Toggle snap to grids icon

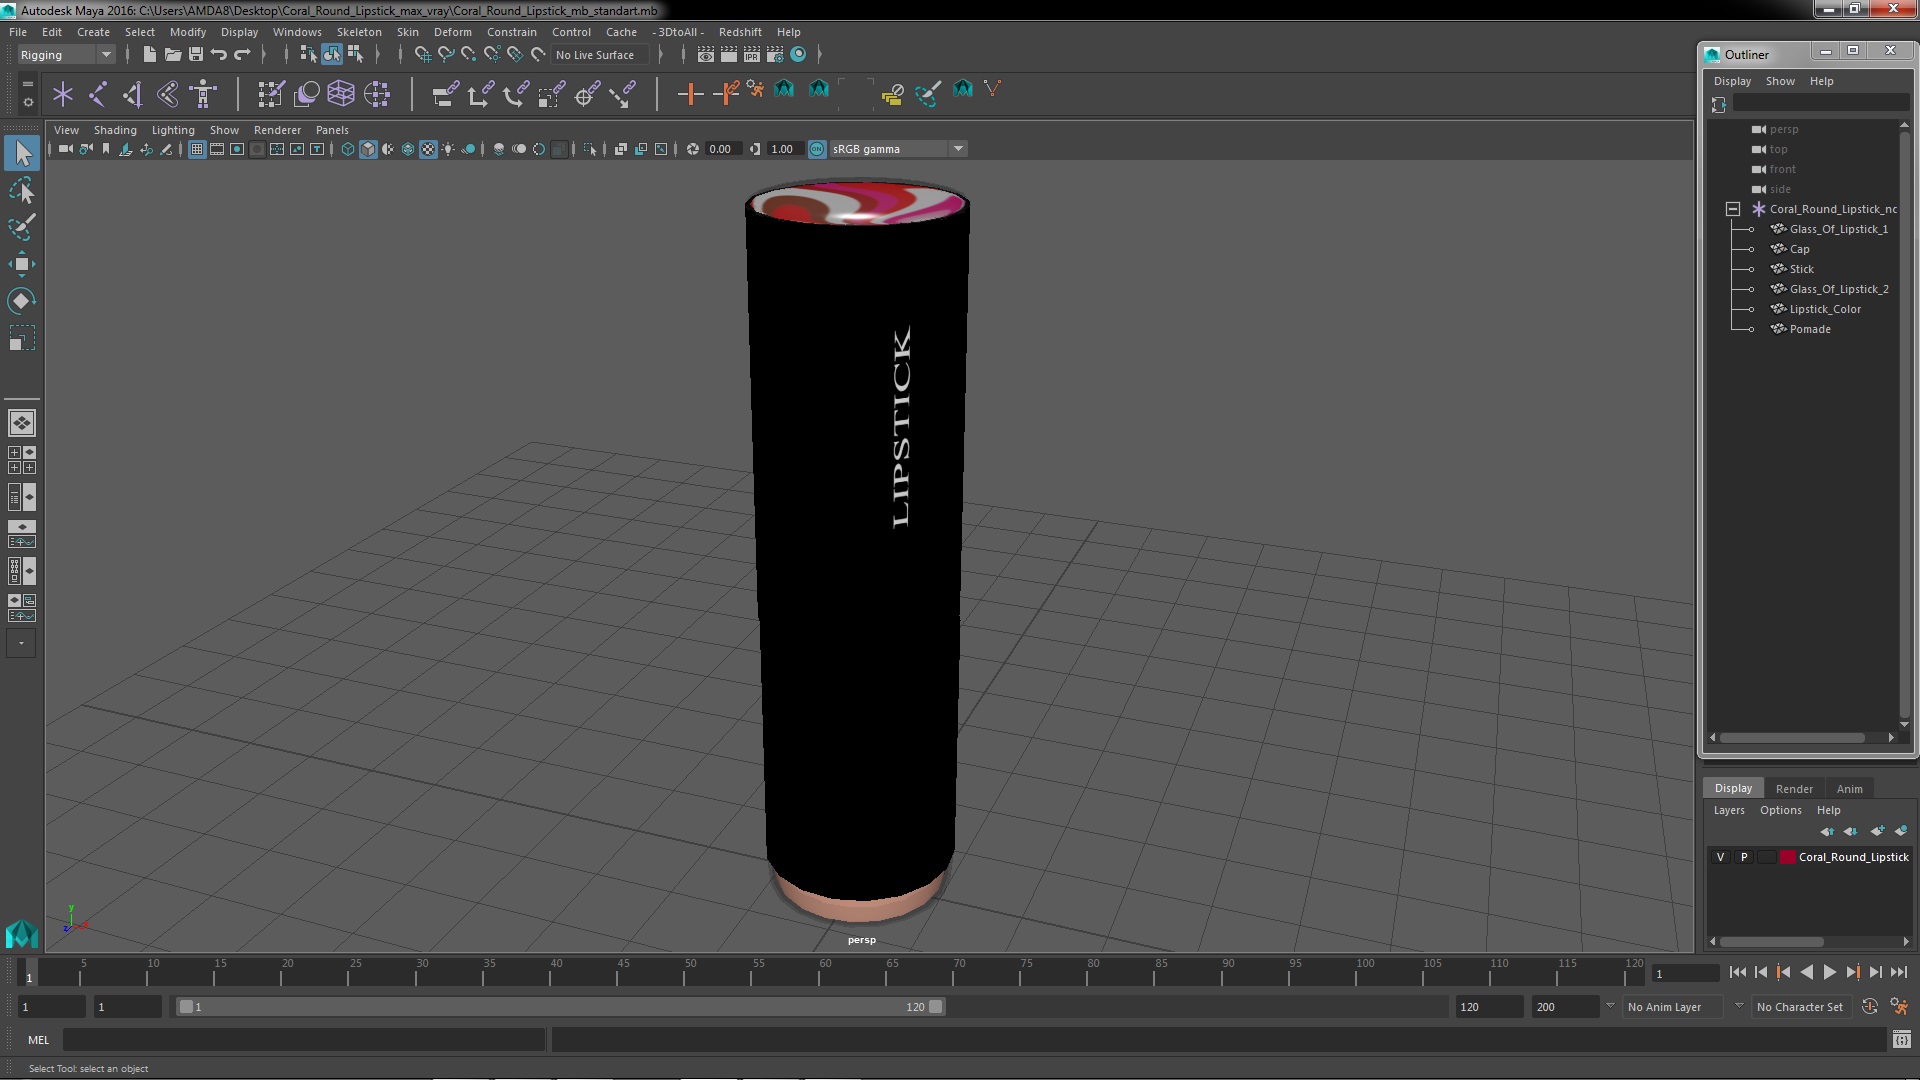422,55
